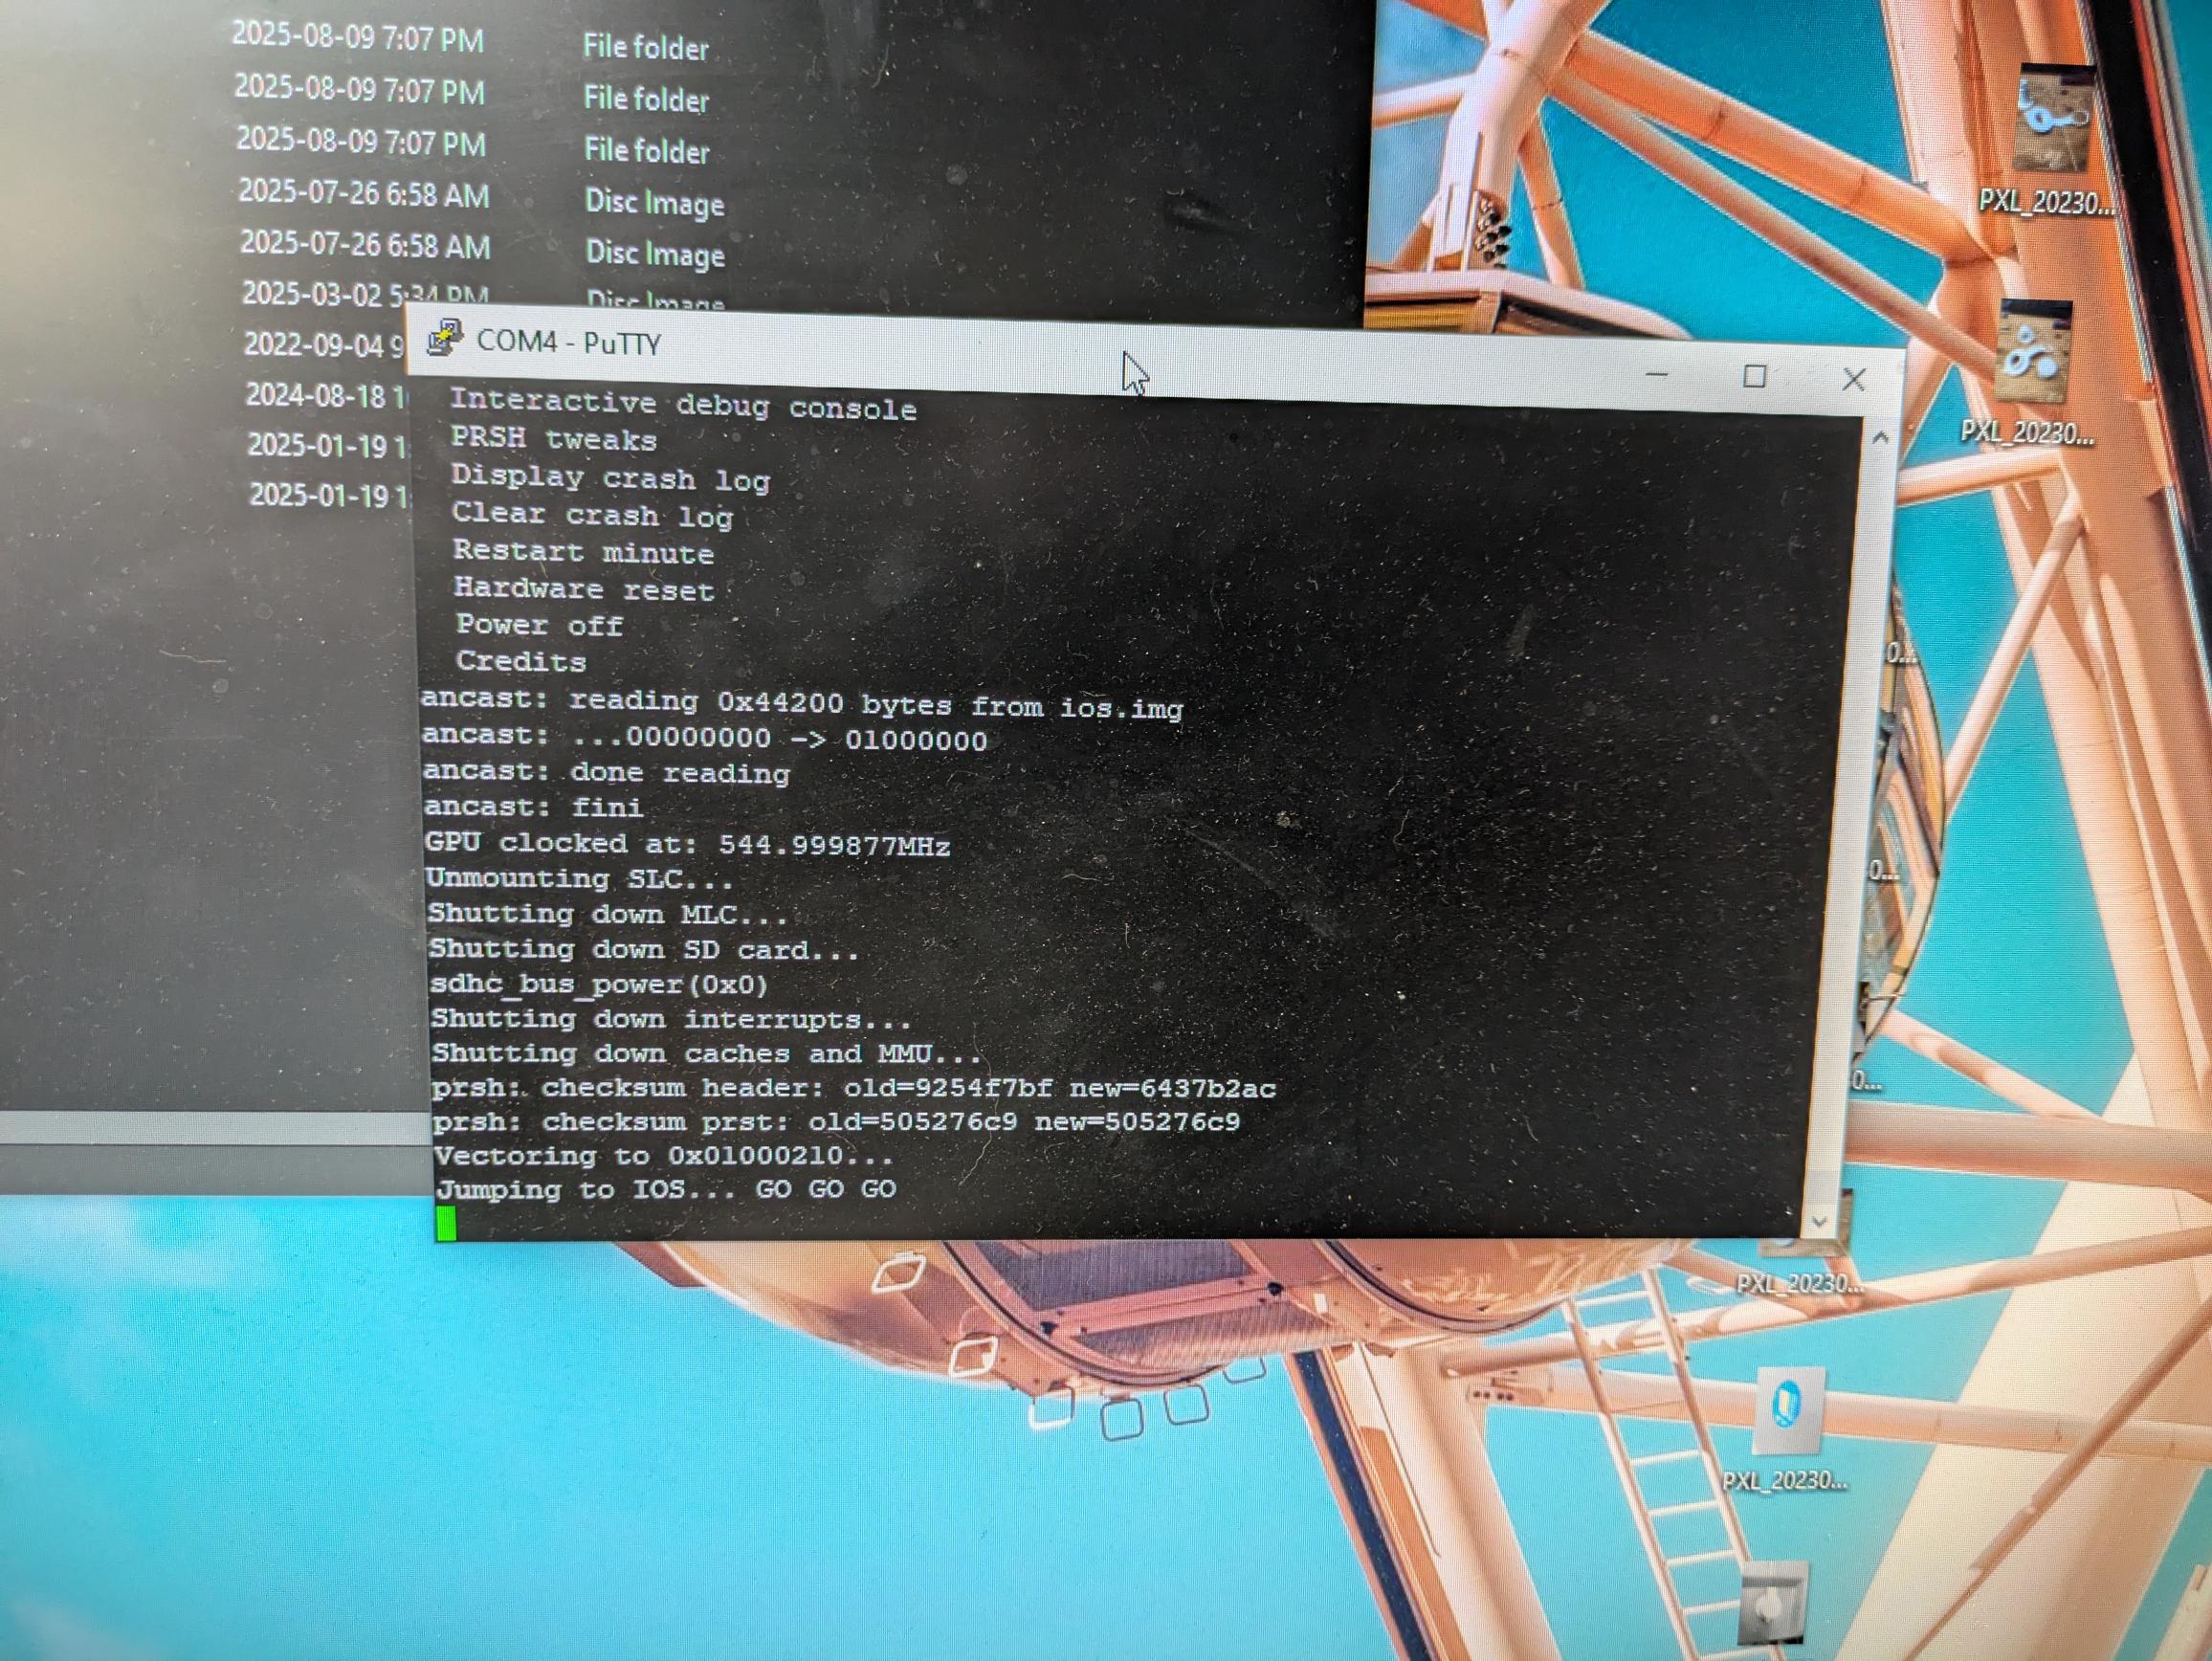Close the COM4 PuTTY window
The image size is (2212, 1661).
[x=1853, y=380]
